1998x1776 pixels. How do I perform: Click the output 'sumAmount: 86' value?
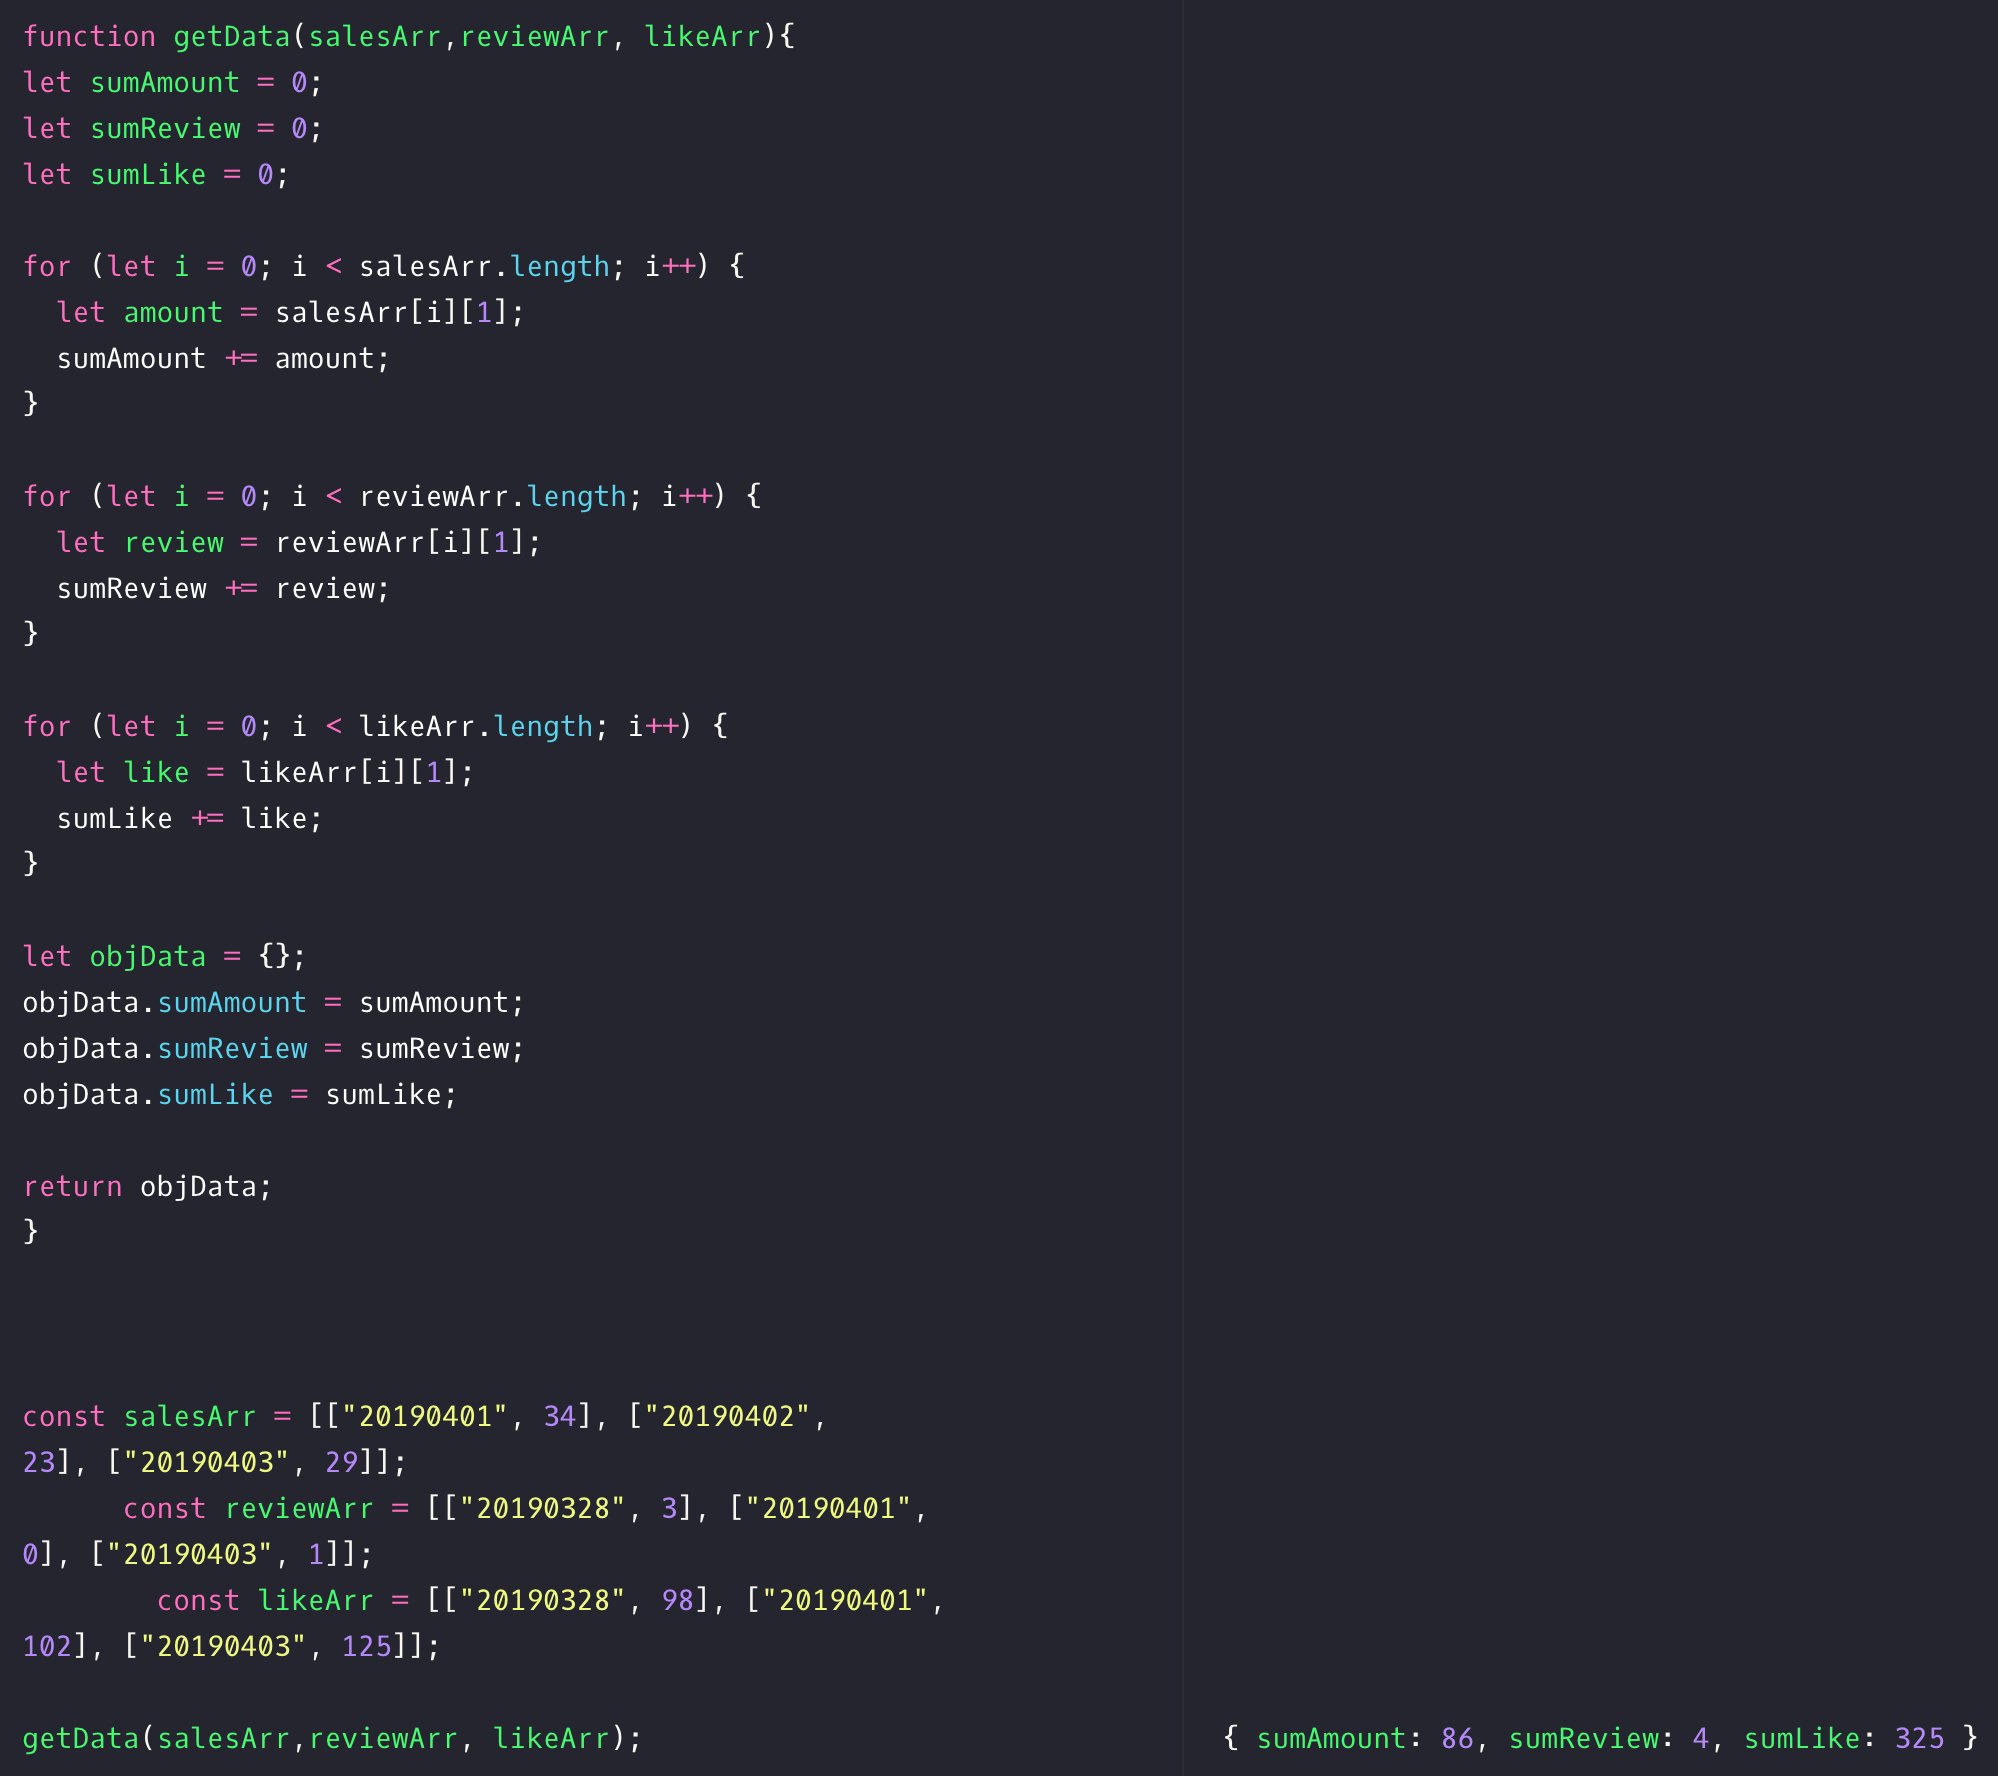click(1365, 1739)
